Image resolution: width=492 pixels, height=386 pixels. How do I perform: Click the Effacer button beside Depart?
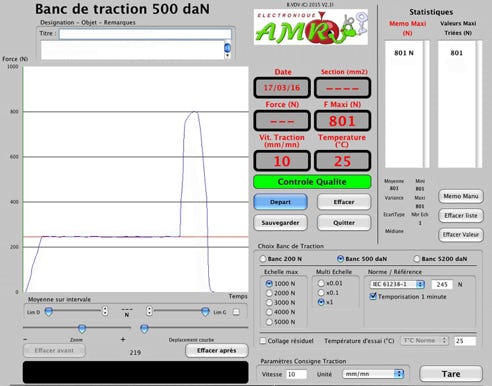pyautogui.click(x=344, y=202)
